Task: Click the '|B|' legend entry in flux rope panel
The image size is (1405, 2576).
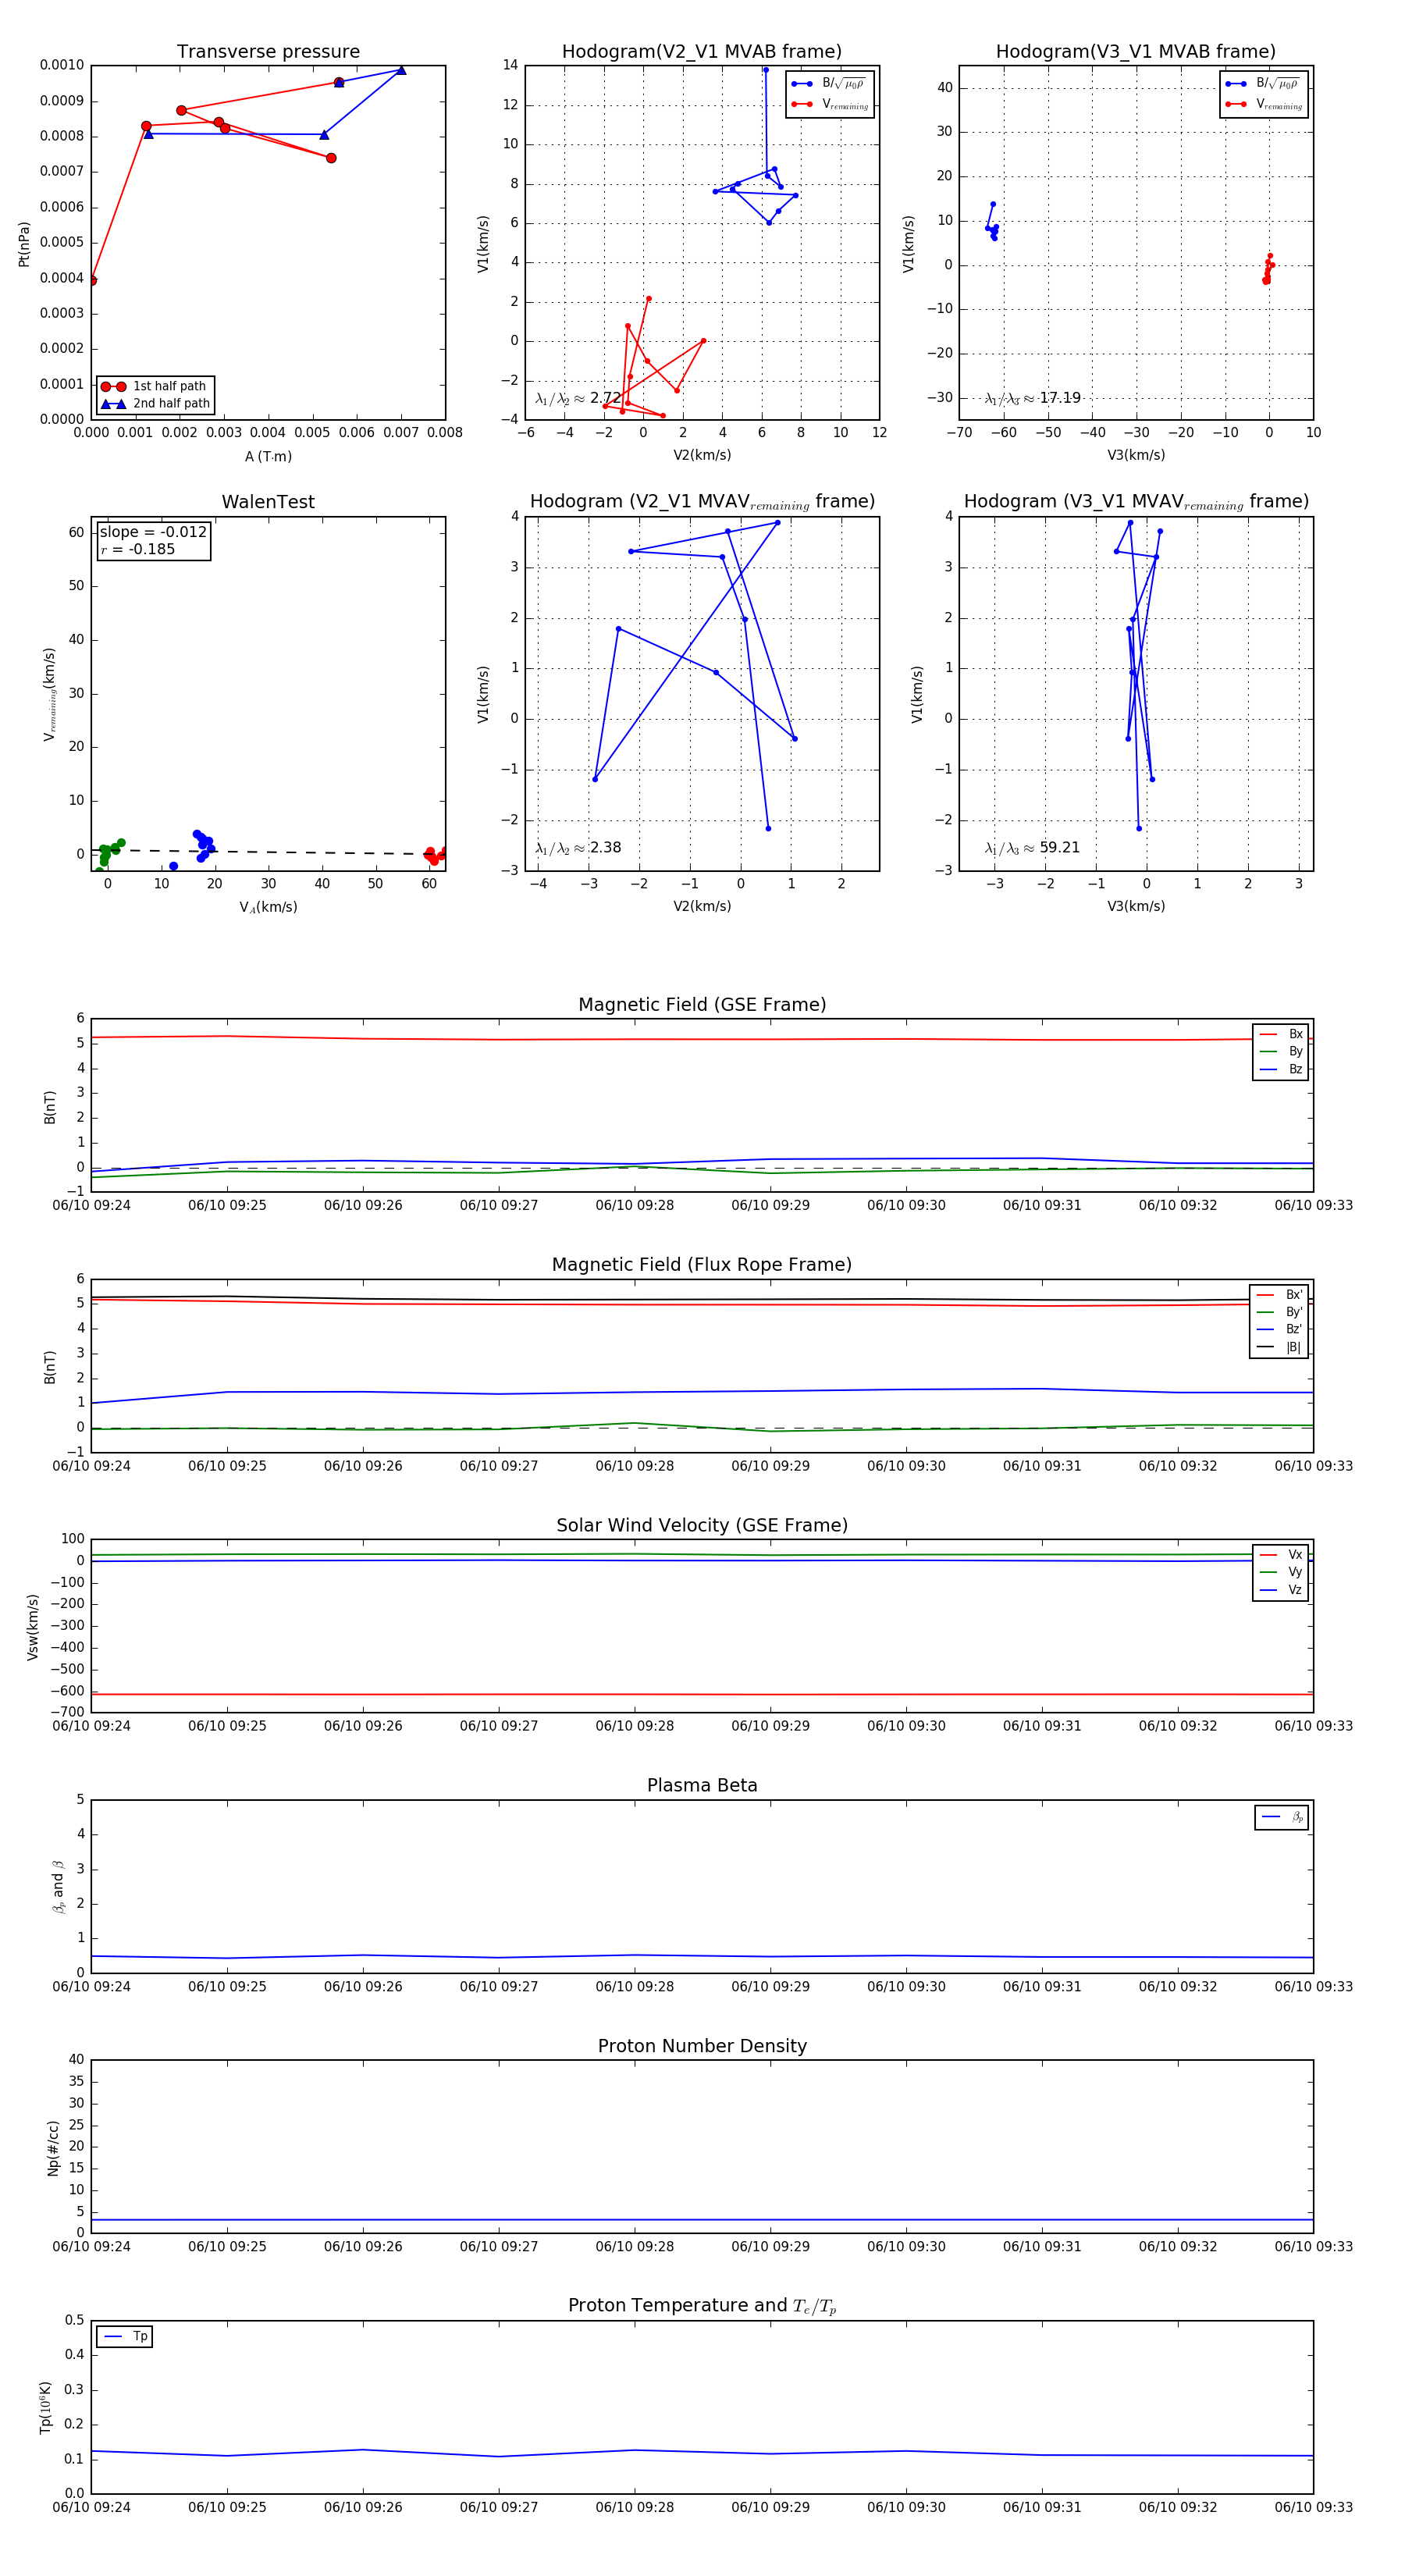Action: (x=1279, y=1347)
